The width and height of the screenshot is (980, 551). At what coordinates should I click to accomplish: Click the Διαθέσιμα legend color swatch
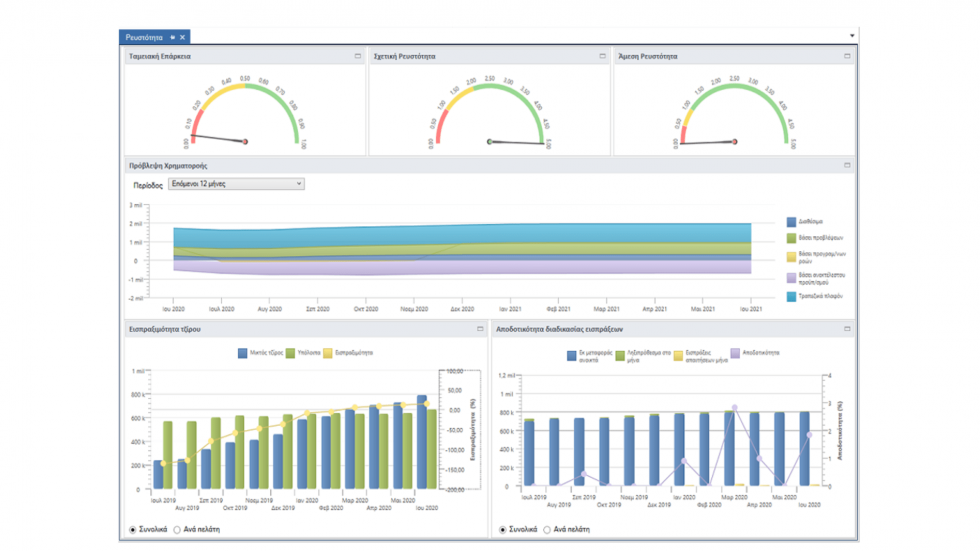click(791, 222)
